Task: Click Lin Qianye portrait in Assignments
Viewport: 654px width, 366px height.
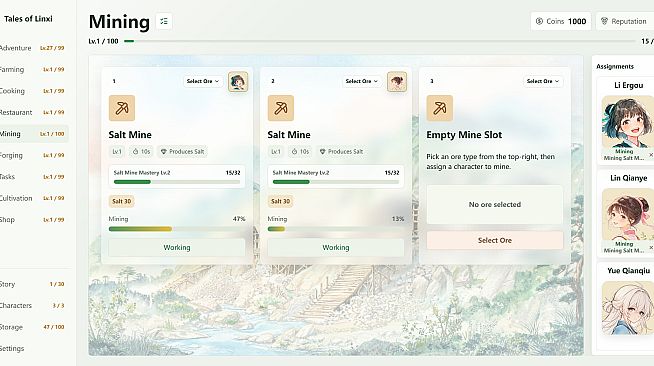Action: click(628, 214)
